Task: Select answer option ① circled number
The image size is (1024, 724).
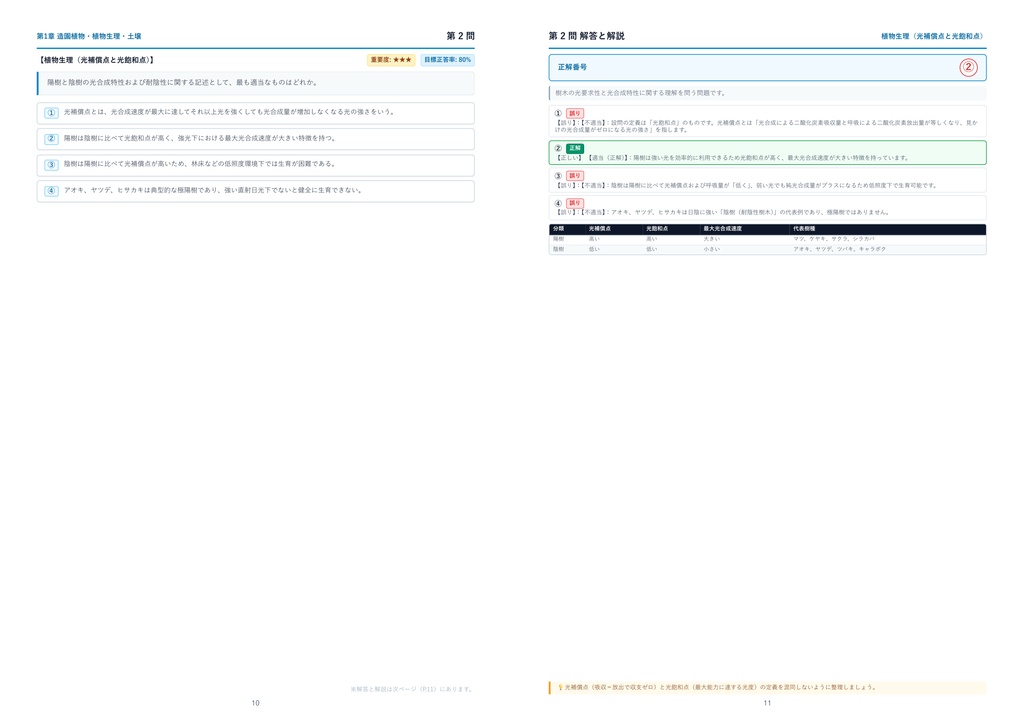Action: [x=52, y=113]
